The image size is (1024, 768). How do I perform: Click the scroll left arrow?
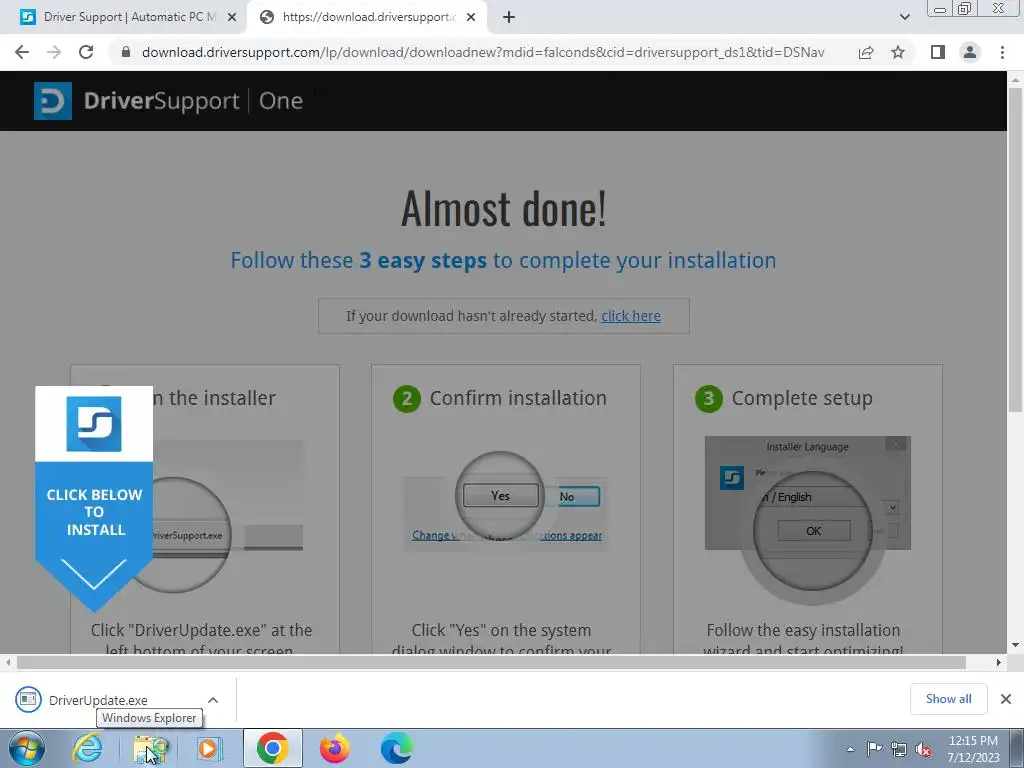(x=8, y=663)
